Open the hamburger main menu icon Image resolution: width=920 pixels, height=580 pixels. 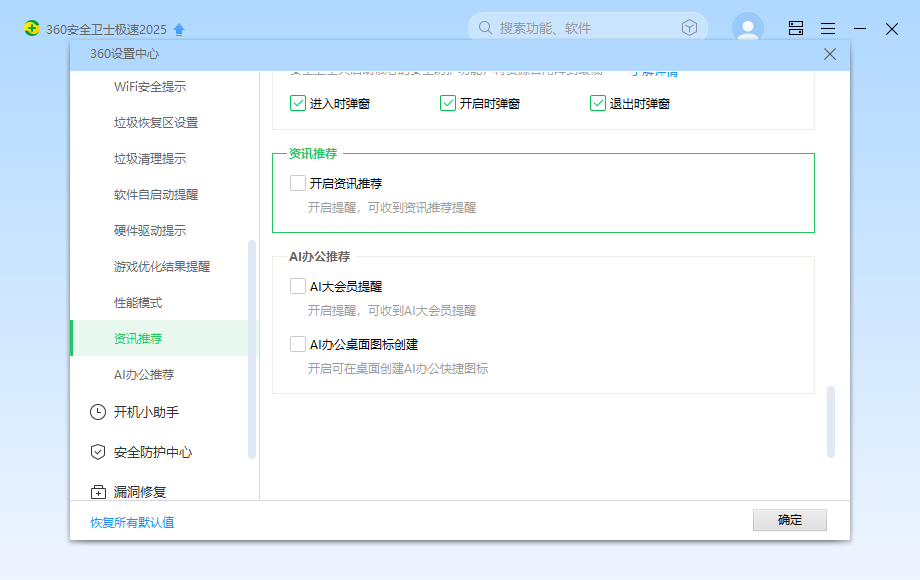click(x=827, y=28)
